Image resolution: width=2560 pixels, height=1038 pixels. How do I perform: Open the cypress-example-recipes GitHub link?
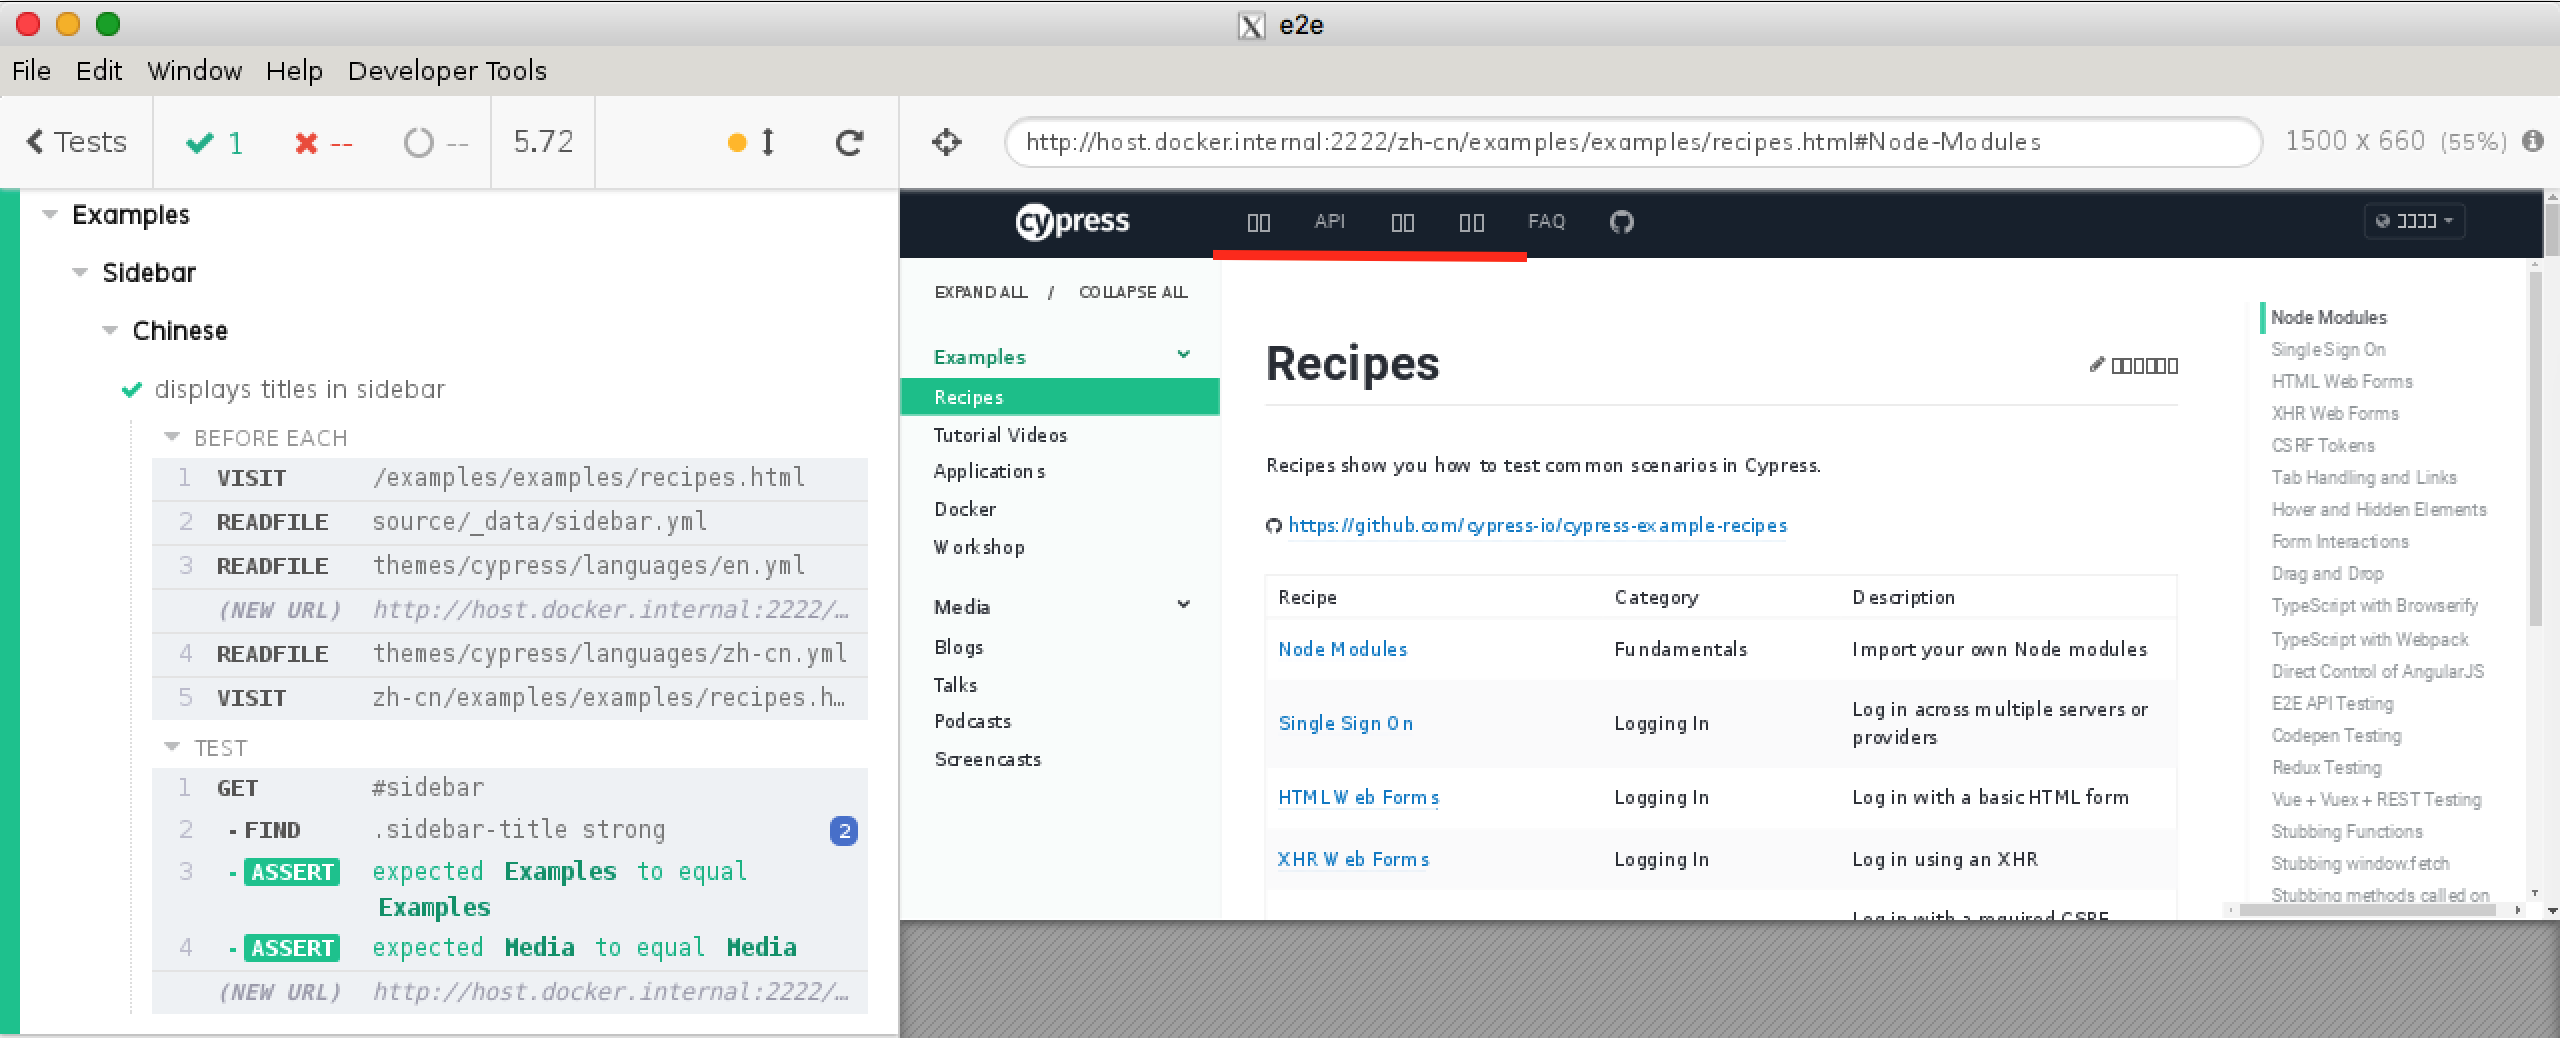(x=1537, y=526)
